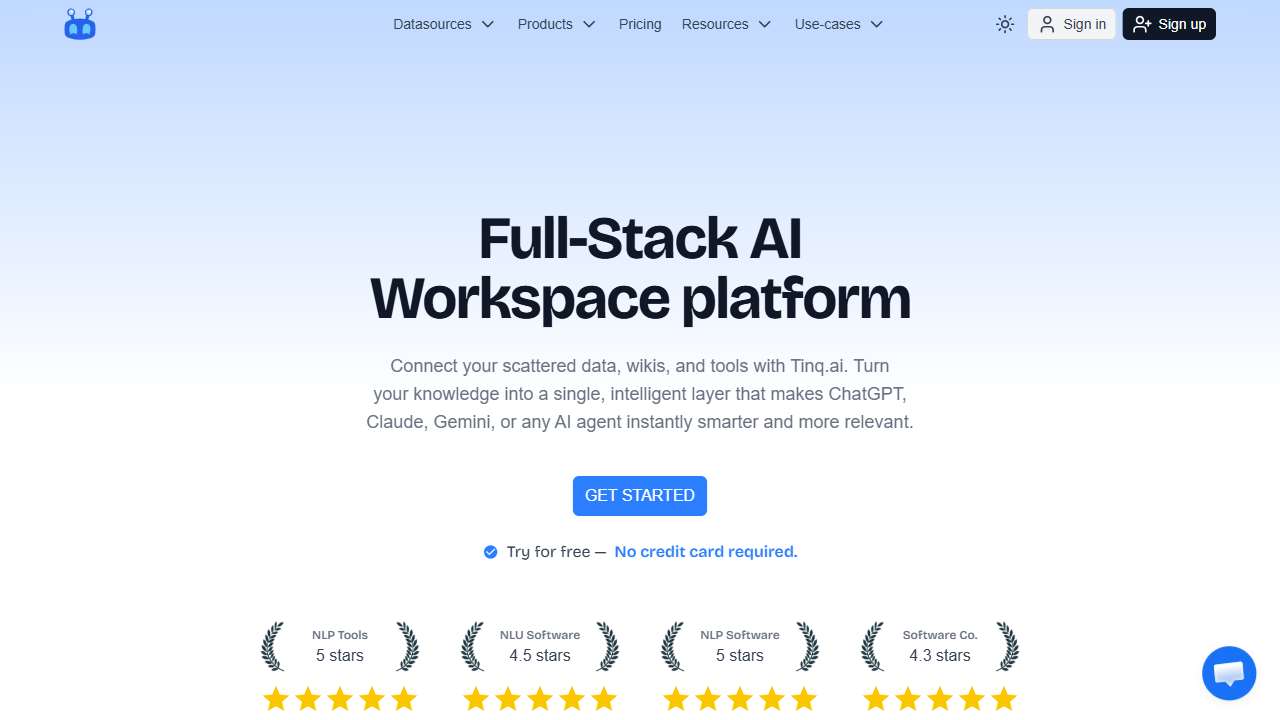Select the Software Co. 4.3 stars badge
1280x720 pixels.
tap(940, 646)
